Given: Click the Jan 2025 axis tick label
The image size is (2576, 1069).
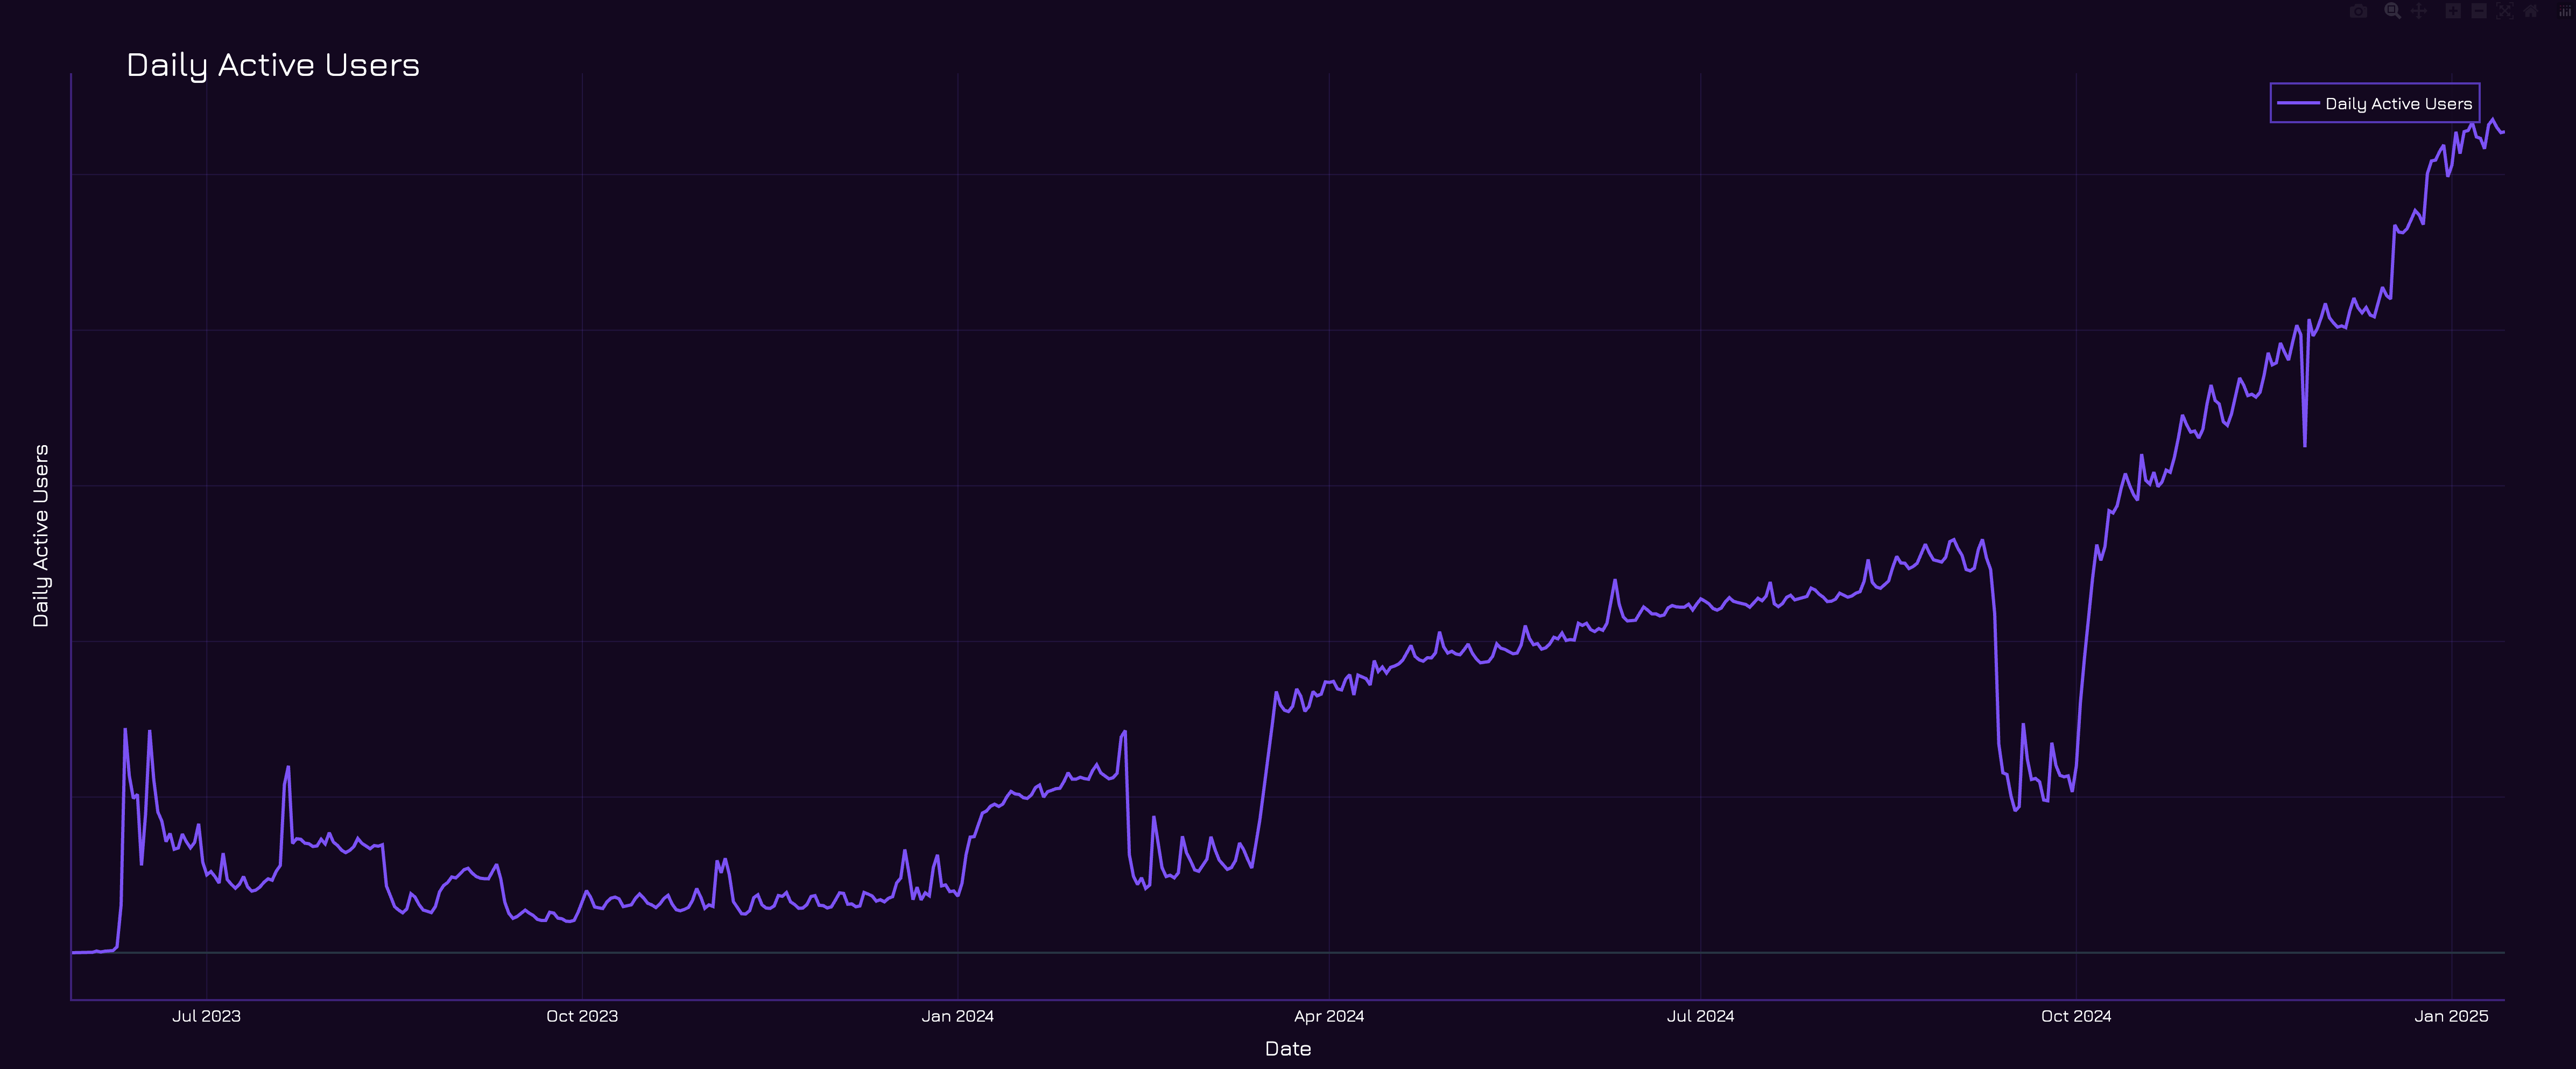Looking at the screenshot, I should 2451,1016.
